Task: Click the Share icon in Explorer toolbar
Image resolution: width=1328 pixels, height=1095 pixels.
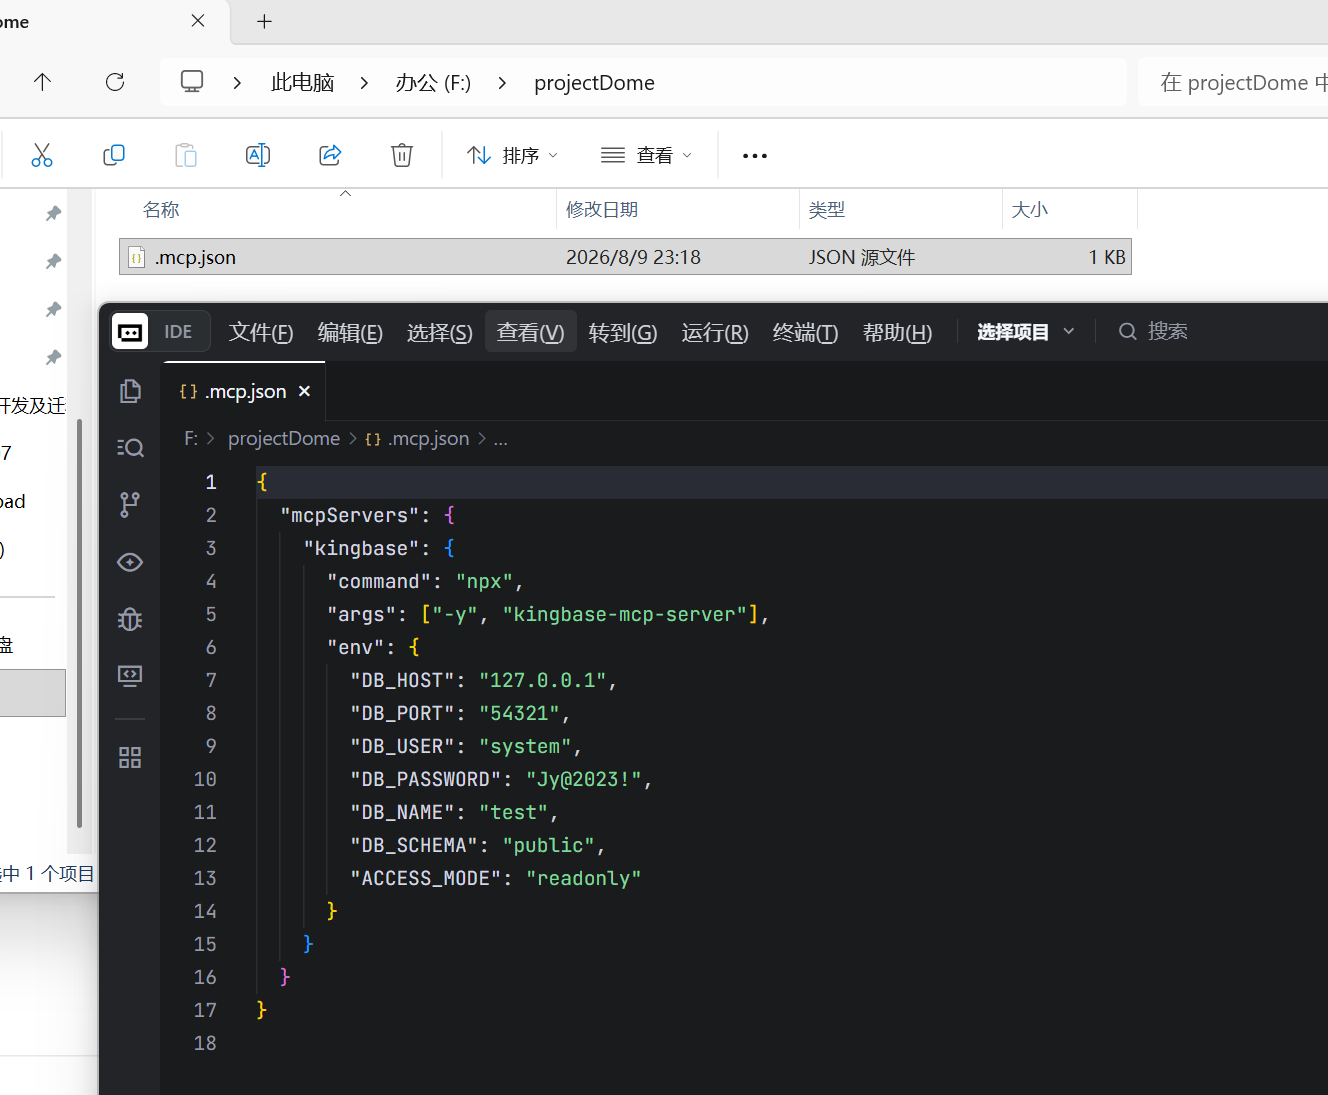Action: 330,155
